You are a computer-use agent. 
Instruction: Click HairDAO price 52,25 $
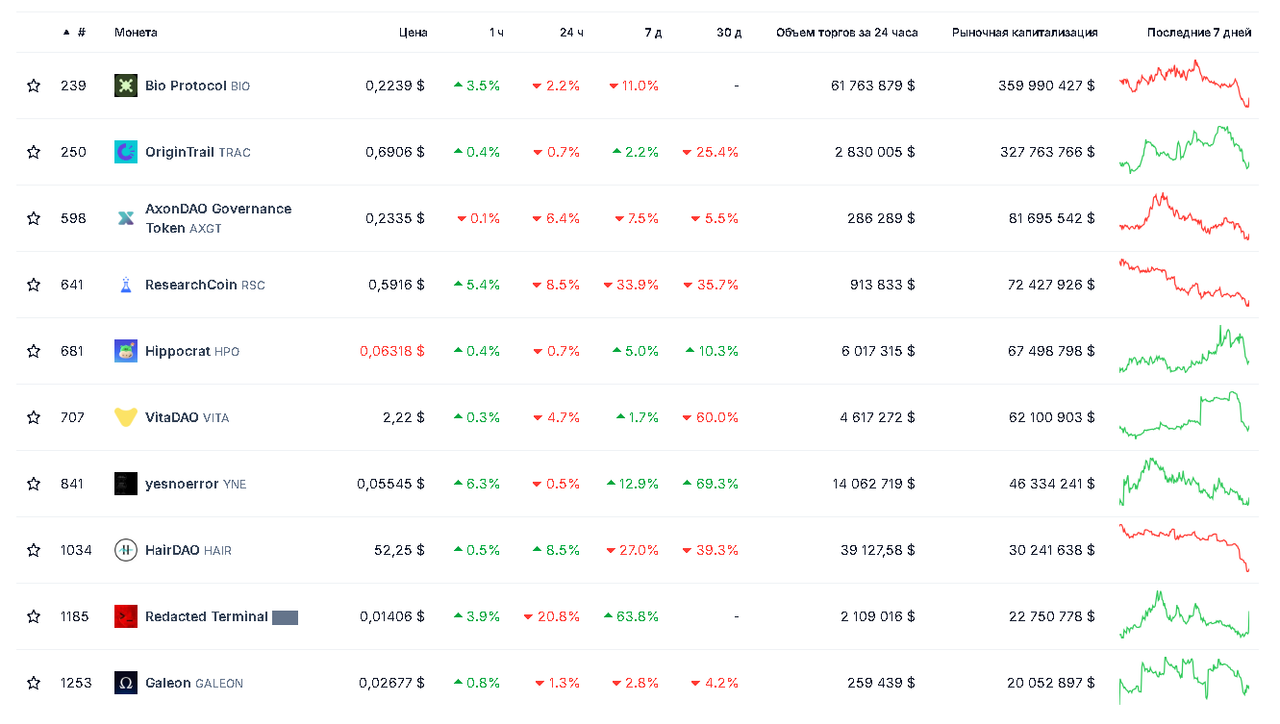tap(400, 550)
